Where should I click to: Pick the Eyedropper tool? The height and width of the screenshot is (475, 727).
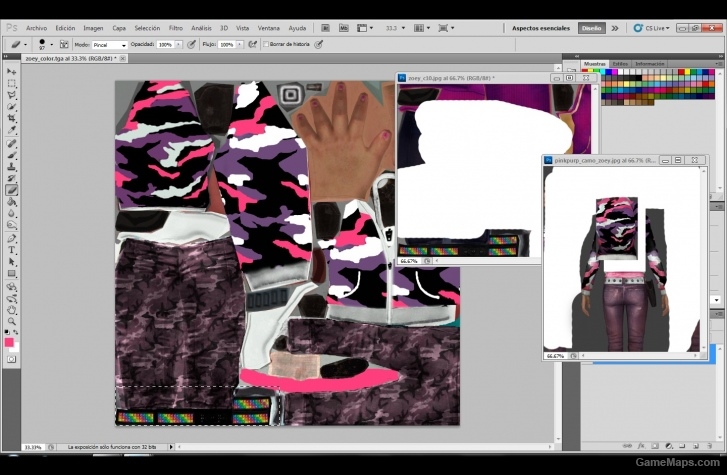point(11,130)
